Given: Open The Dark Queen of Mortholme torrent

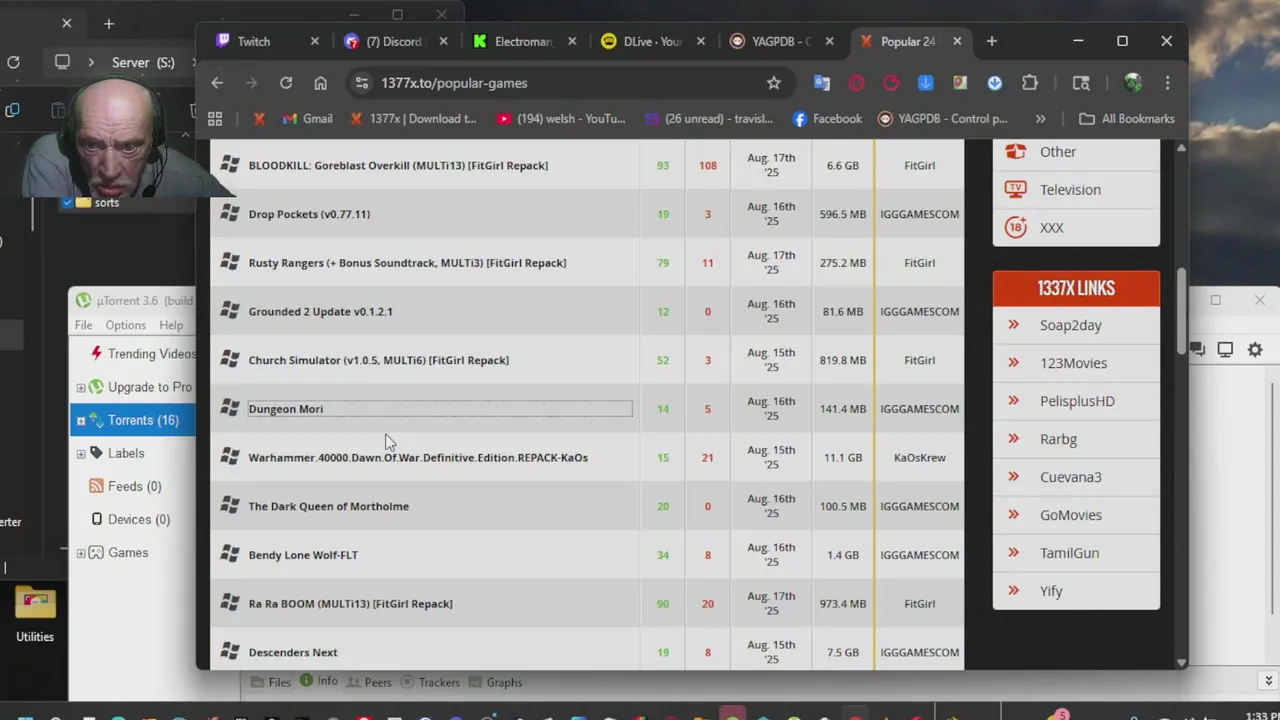Looking at the screenshot, I should click(x=328, y=506).
